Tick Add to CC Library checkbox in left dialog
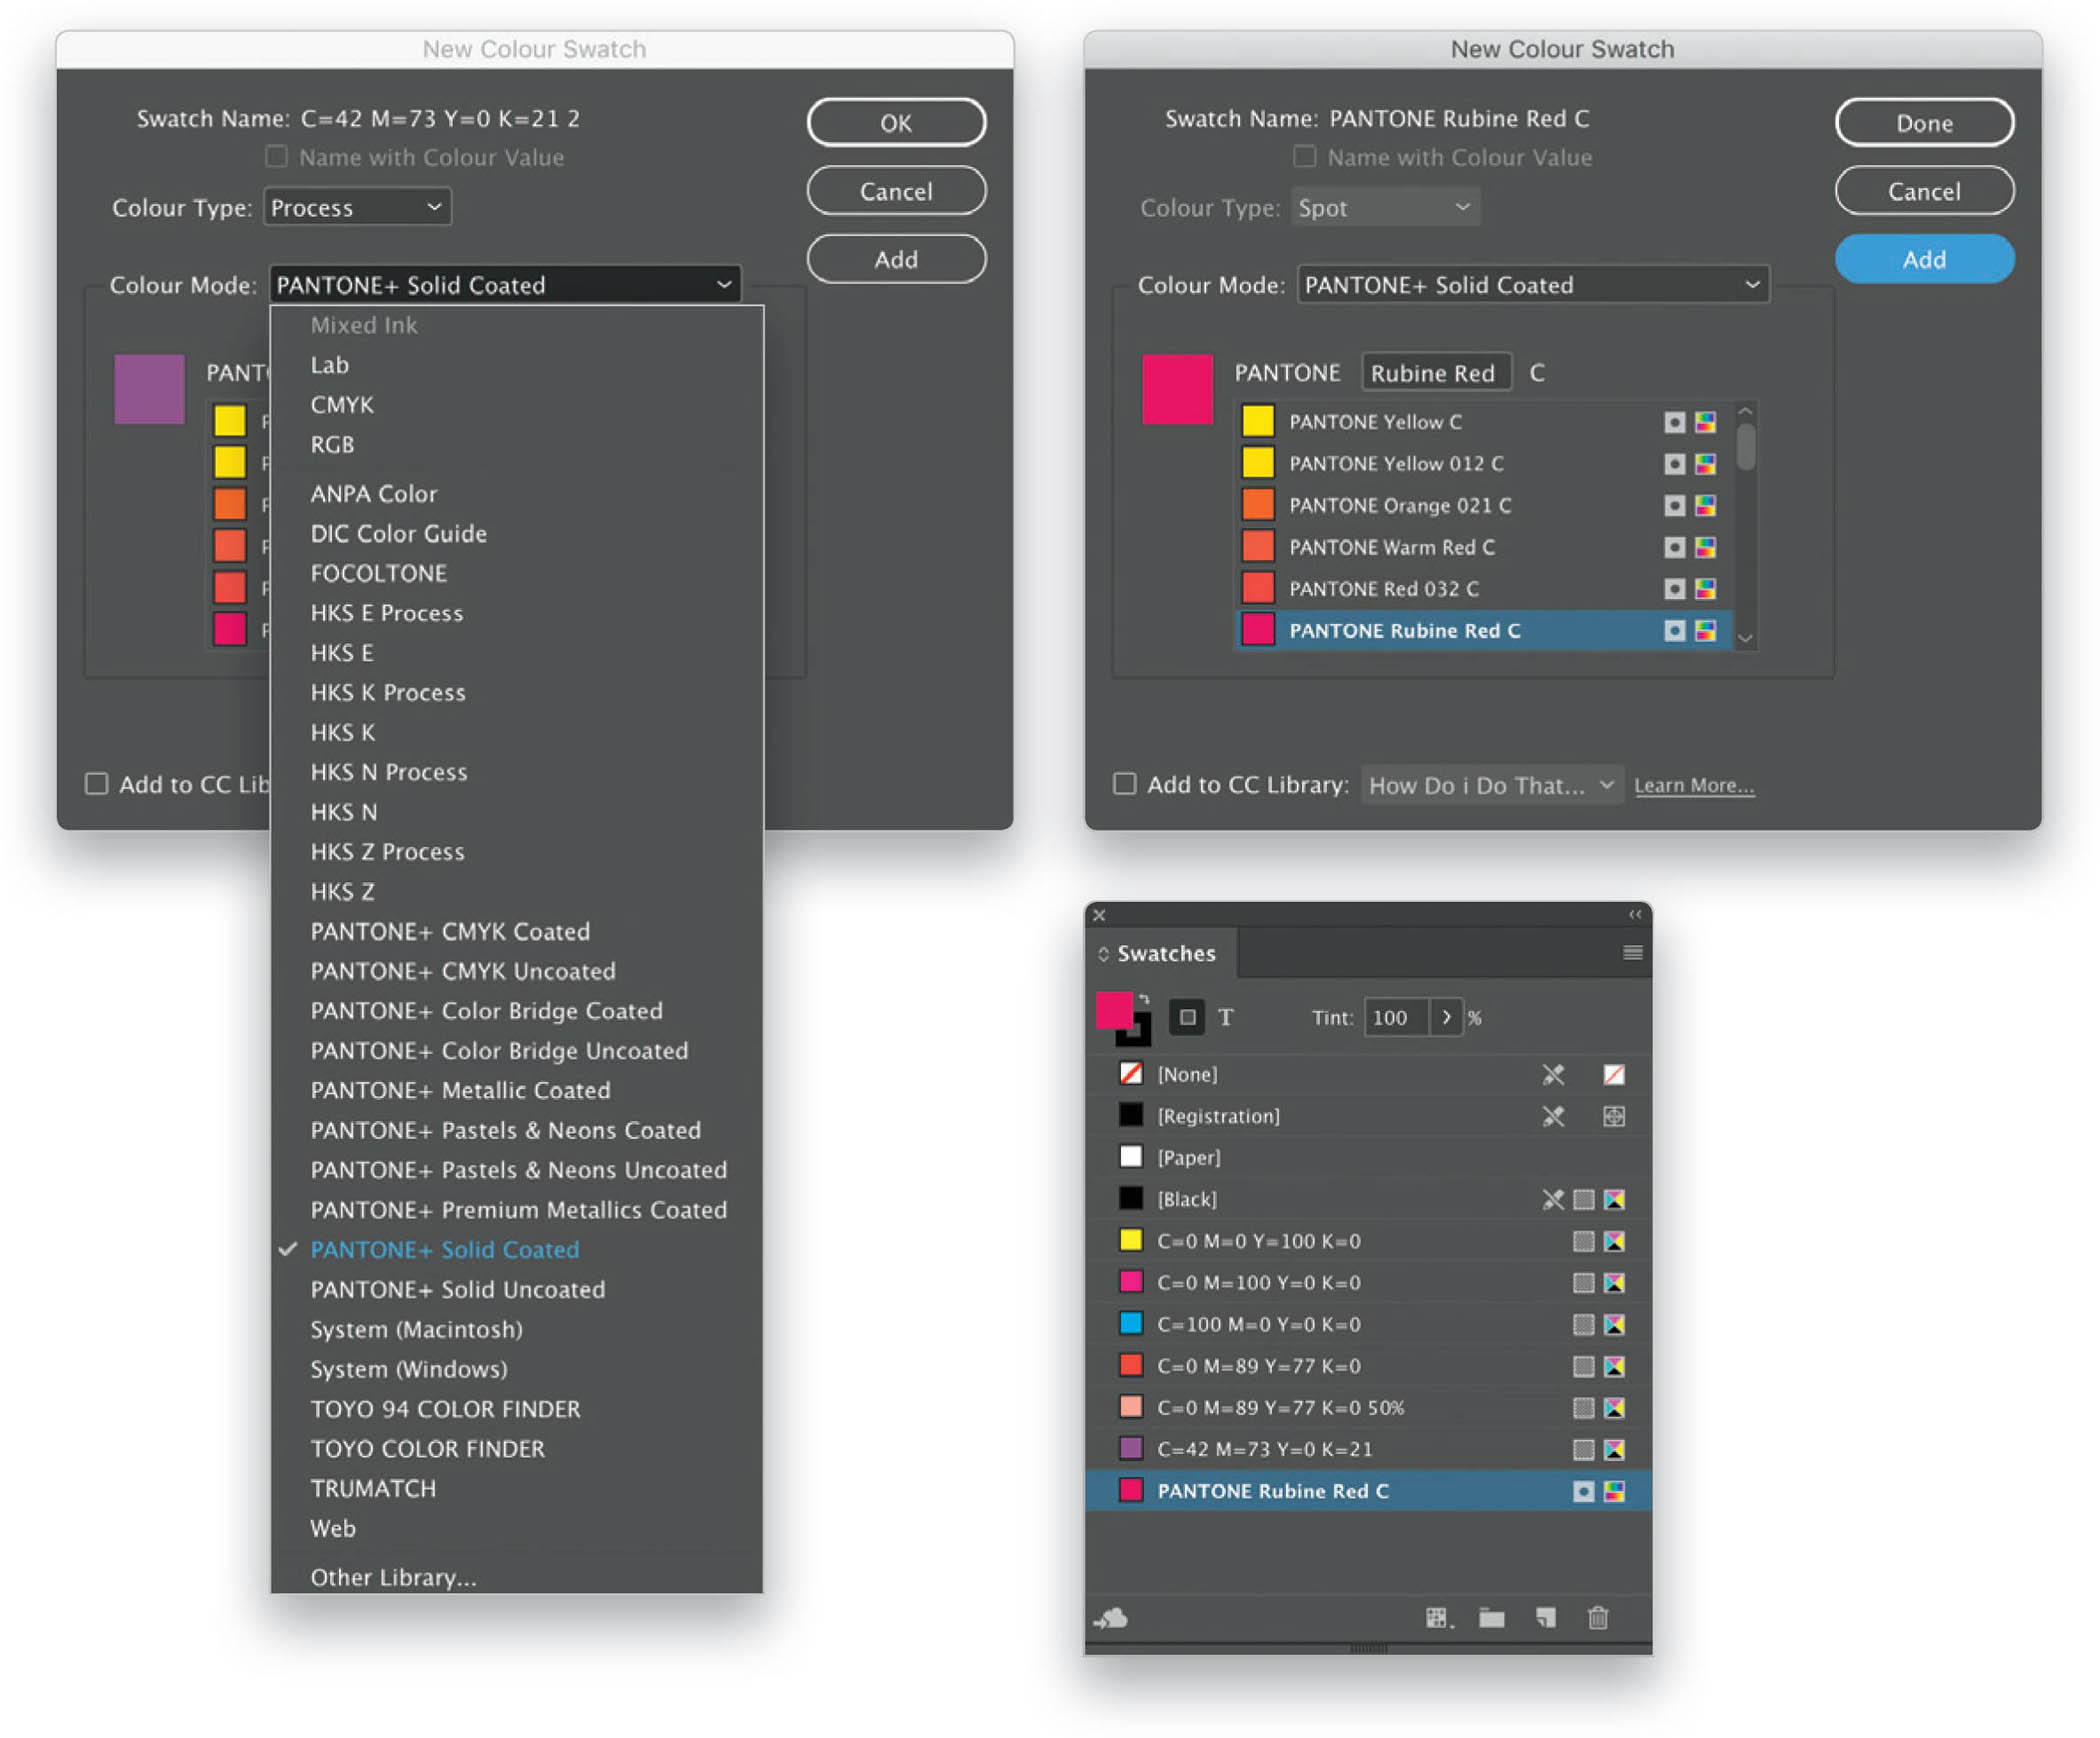This screenshot has width=2100, height=1738. tap(96, 784)
